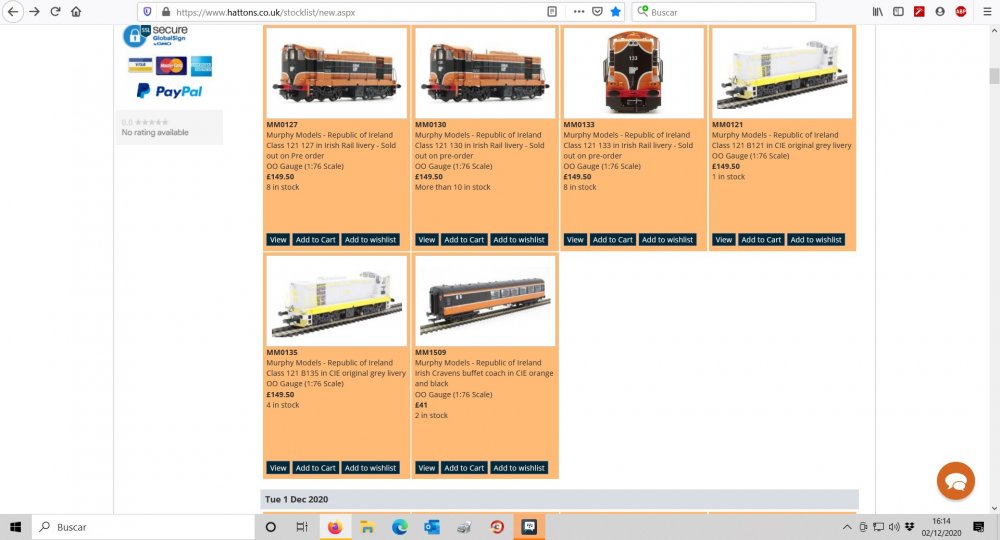Open the Firefox library icon
This screenshot has height=540, width=1000.
[x=878, y=12]
